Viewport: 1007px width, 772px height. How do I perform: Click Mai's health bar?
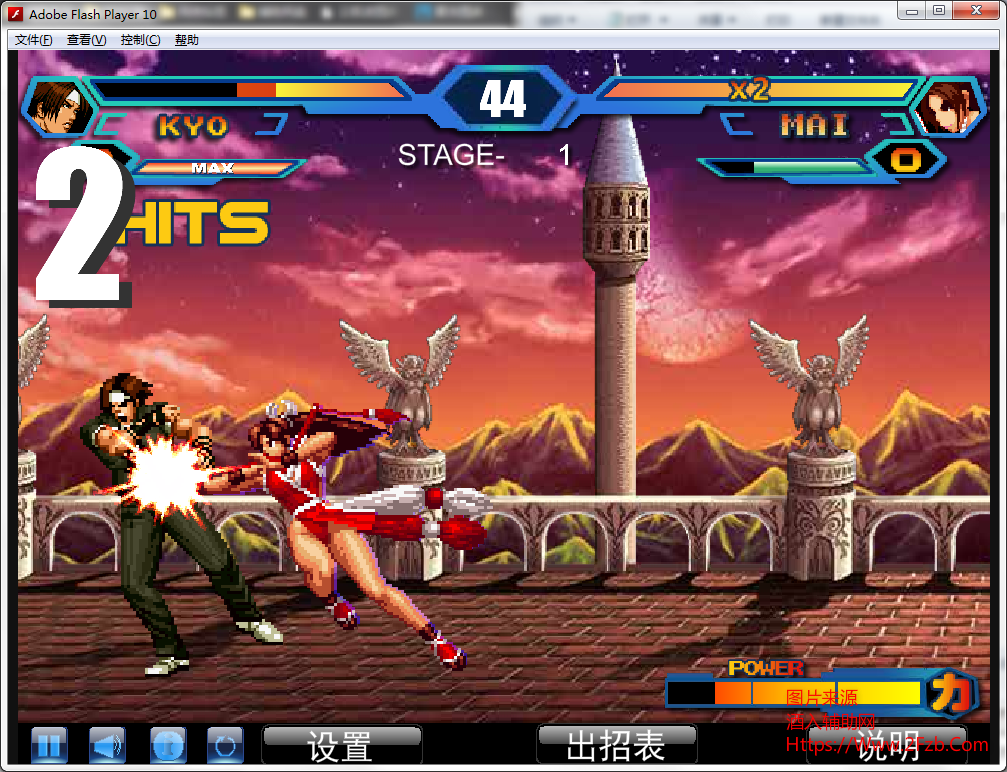[x=757, y=89]
